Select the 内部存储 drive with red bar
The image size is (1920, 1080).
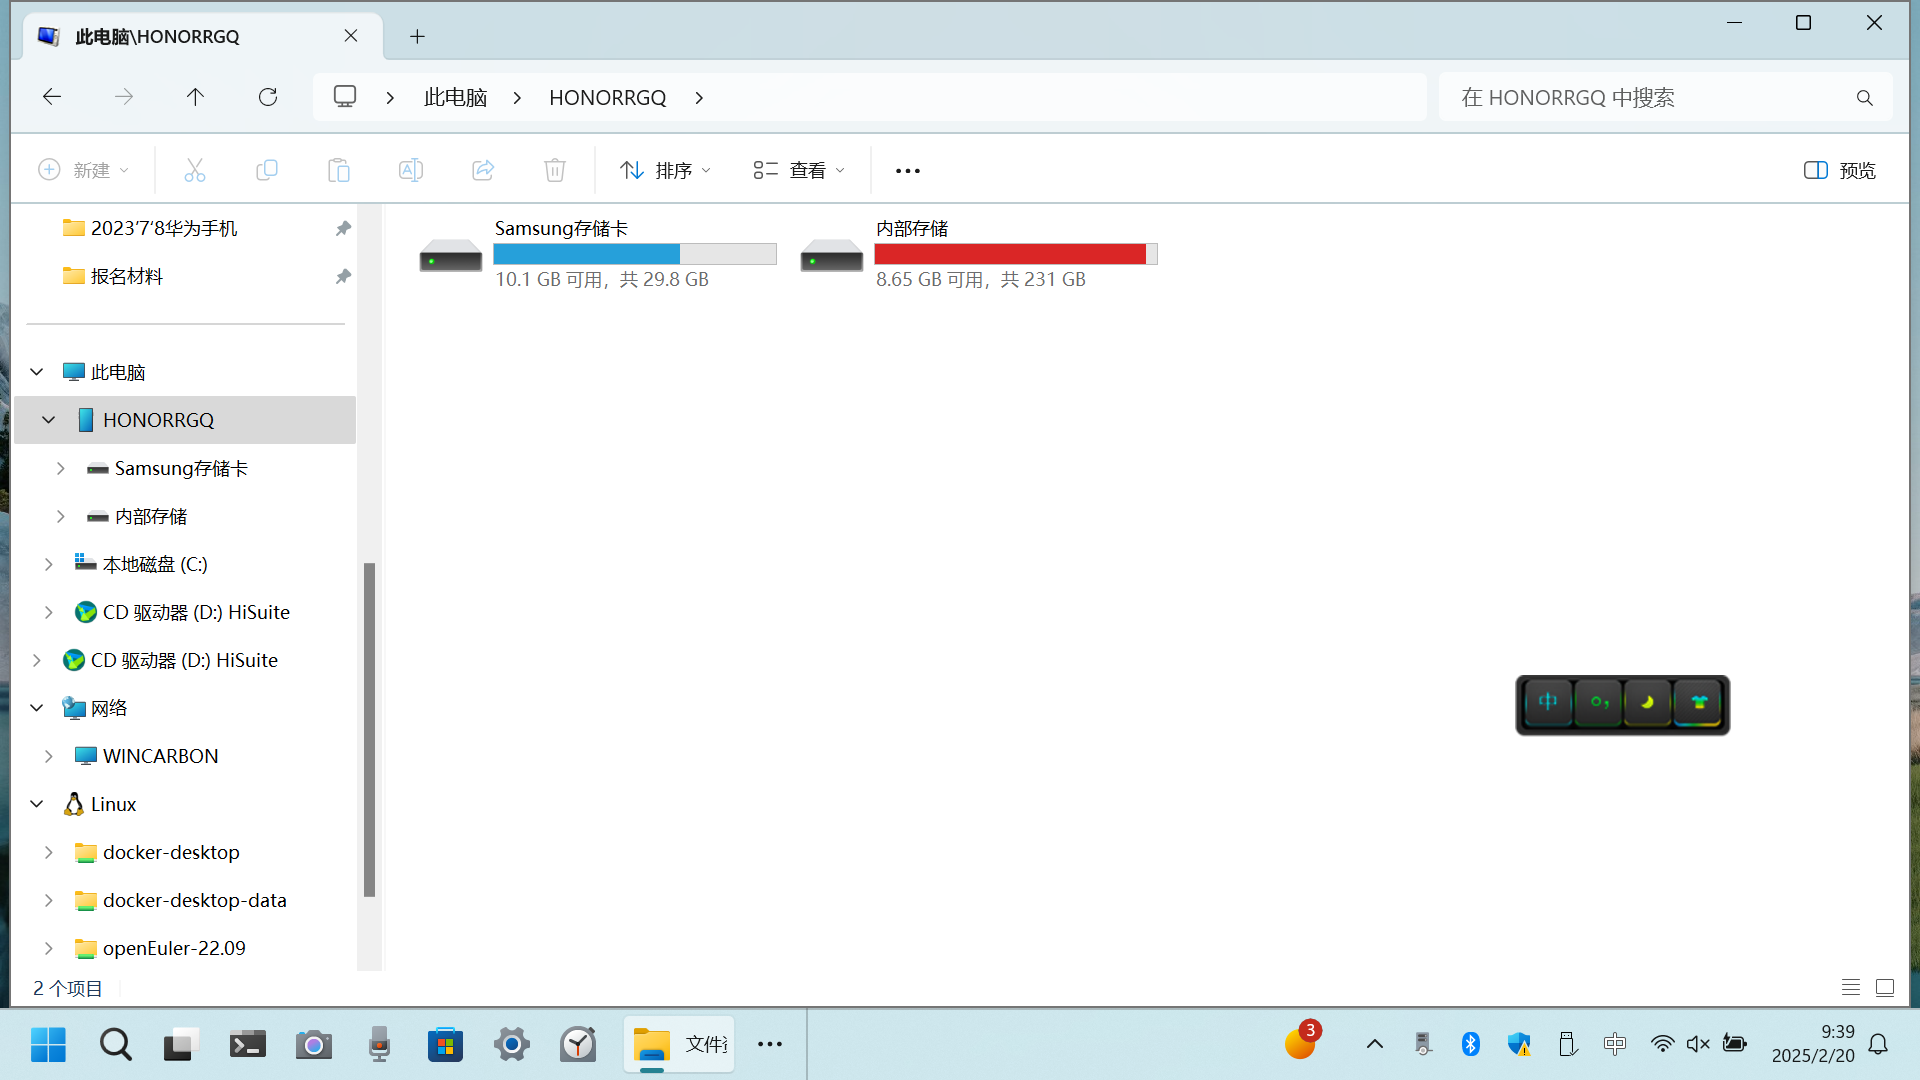click(x=978, y=254)
